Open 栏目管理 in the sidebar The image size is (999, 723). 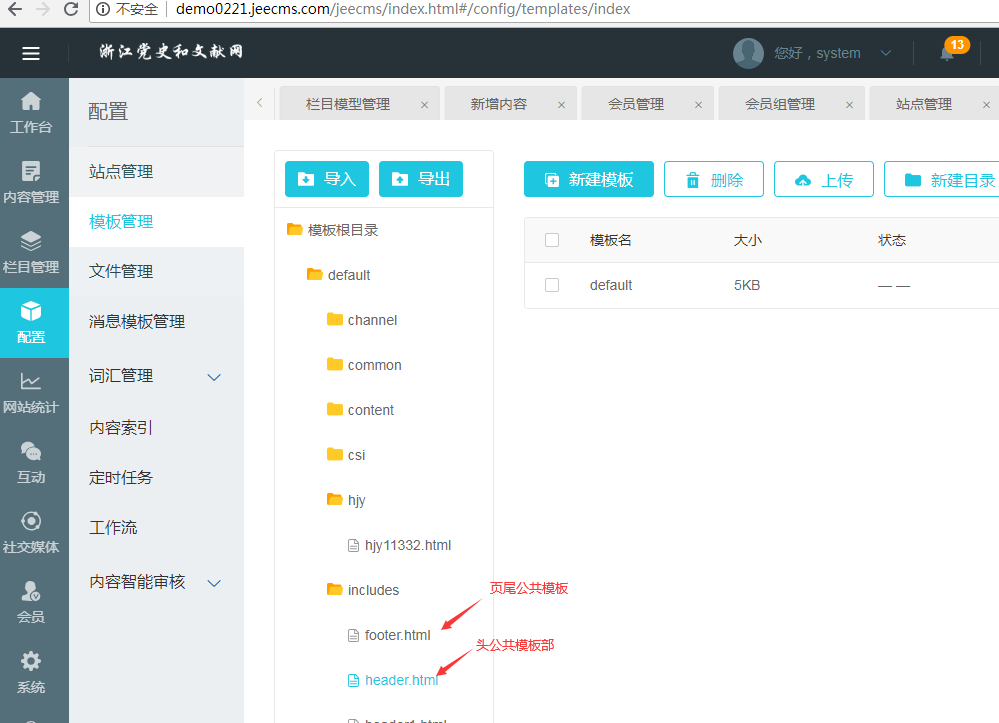pyautogui.click(x=31, y=253)
